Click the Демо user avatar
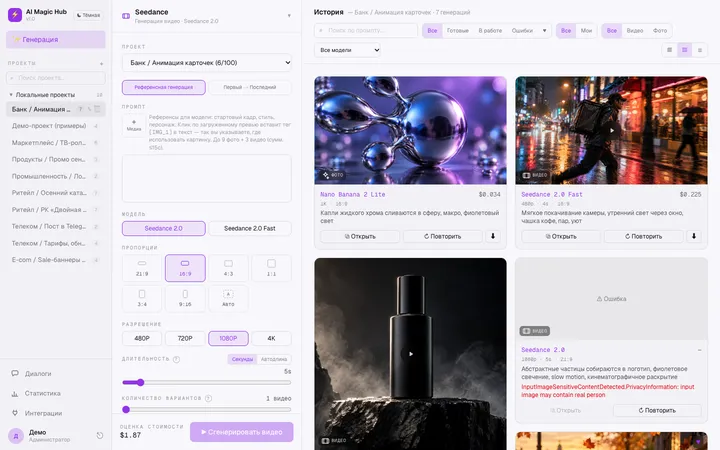Image resolution: width=720 pixels, height=450 pixels. click(16, 436)
